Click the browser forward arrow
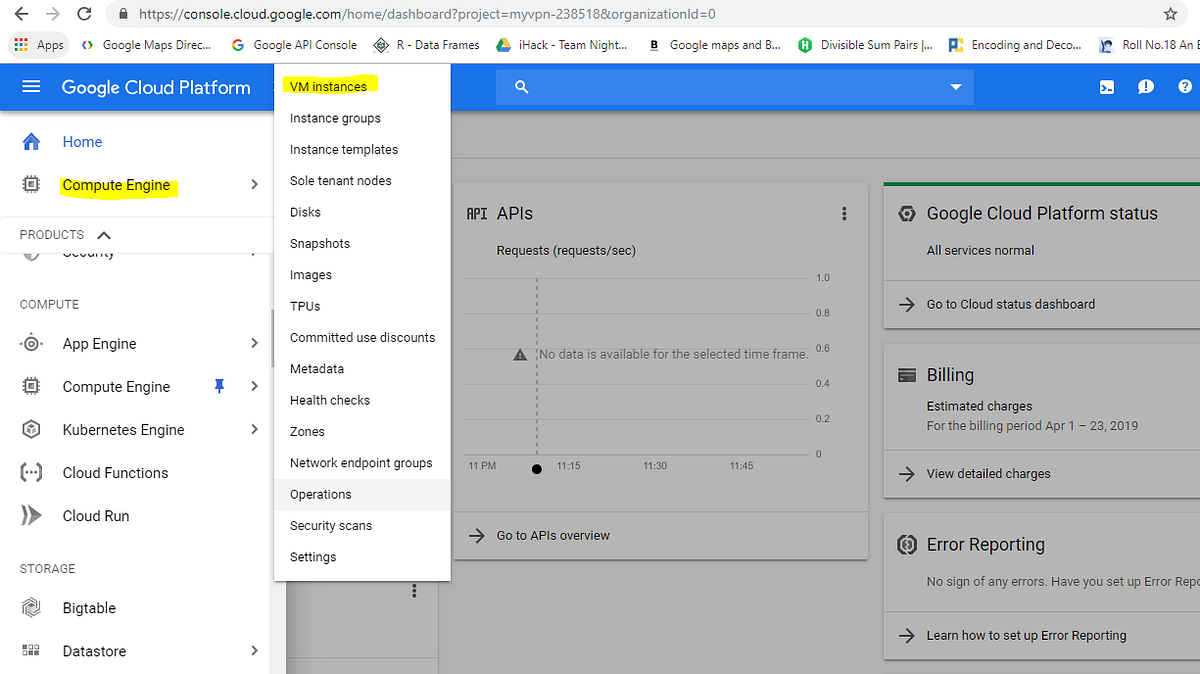 (x=52, y=15)
